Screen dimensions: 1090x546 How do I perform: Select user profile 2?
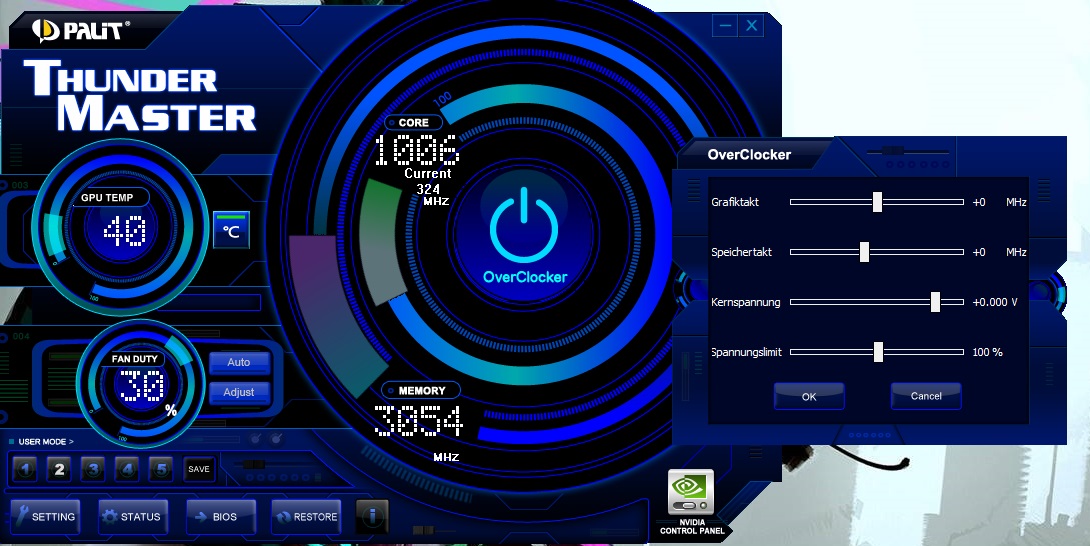coord(59,469)
